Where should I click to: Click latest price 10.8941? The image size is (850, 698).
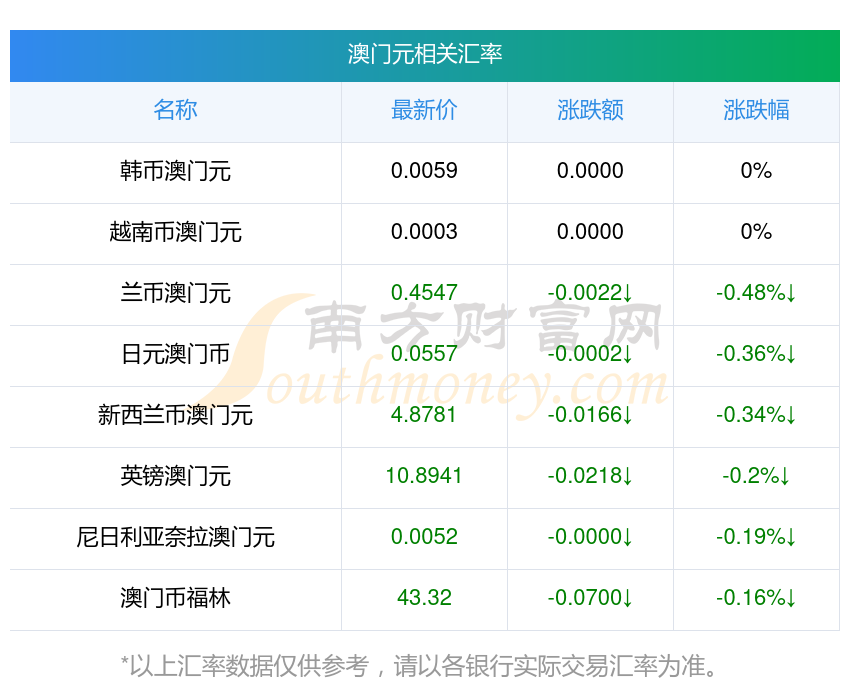(424, 476)
